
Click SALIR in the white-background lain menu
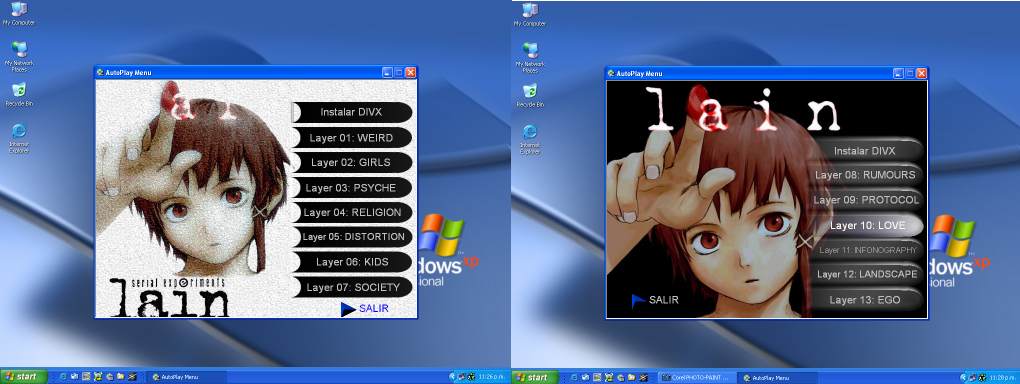tap(373, 309)
